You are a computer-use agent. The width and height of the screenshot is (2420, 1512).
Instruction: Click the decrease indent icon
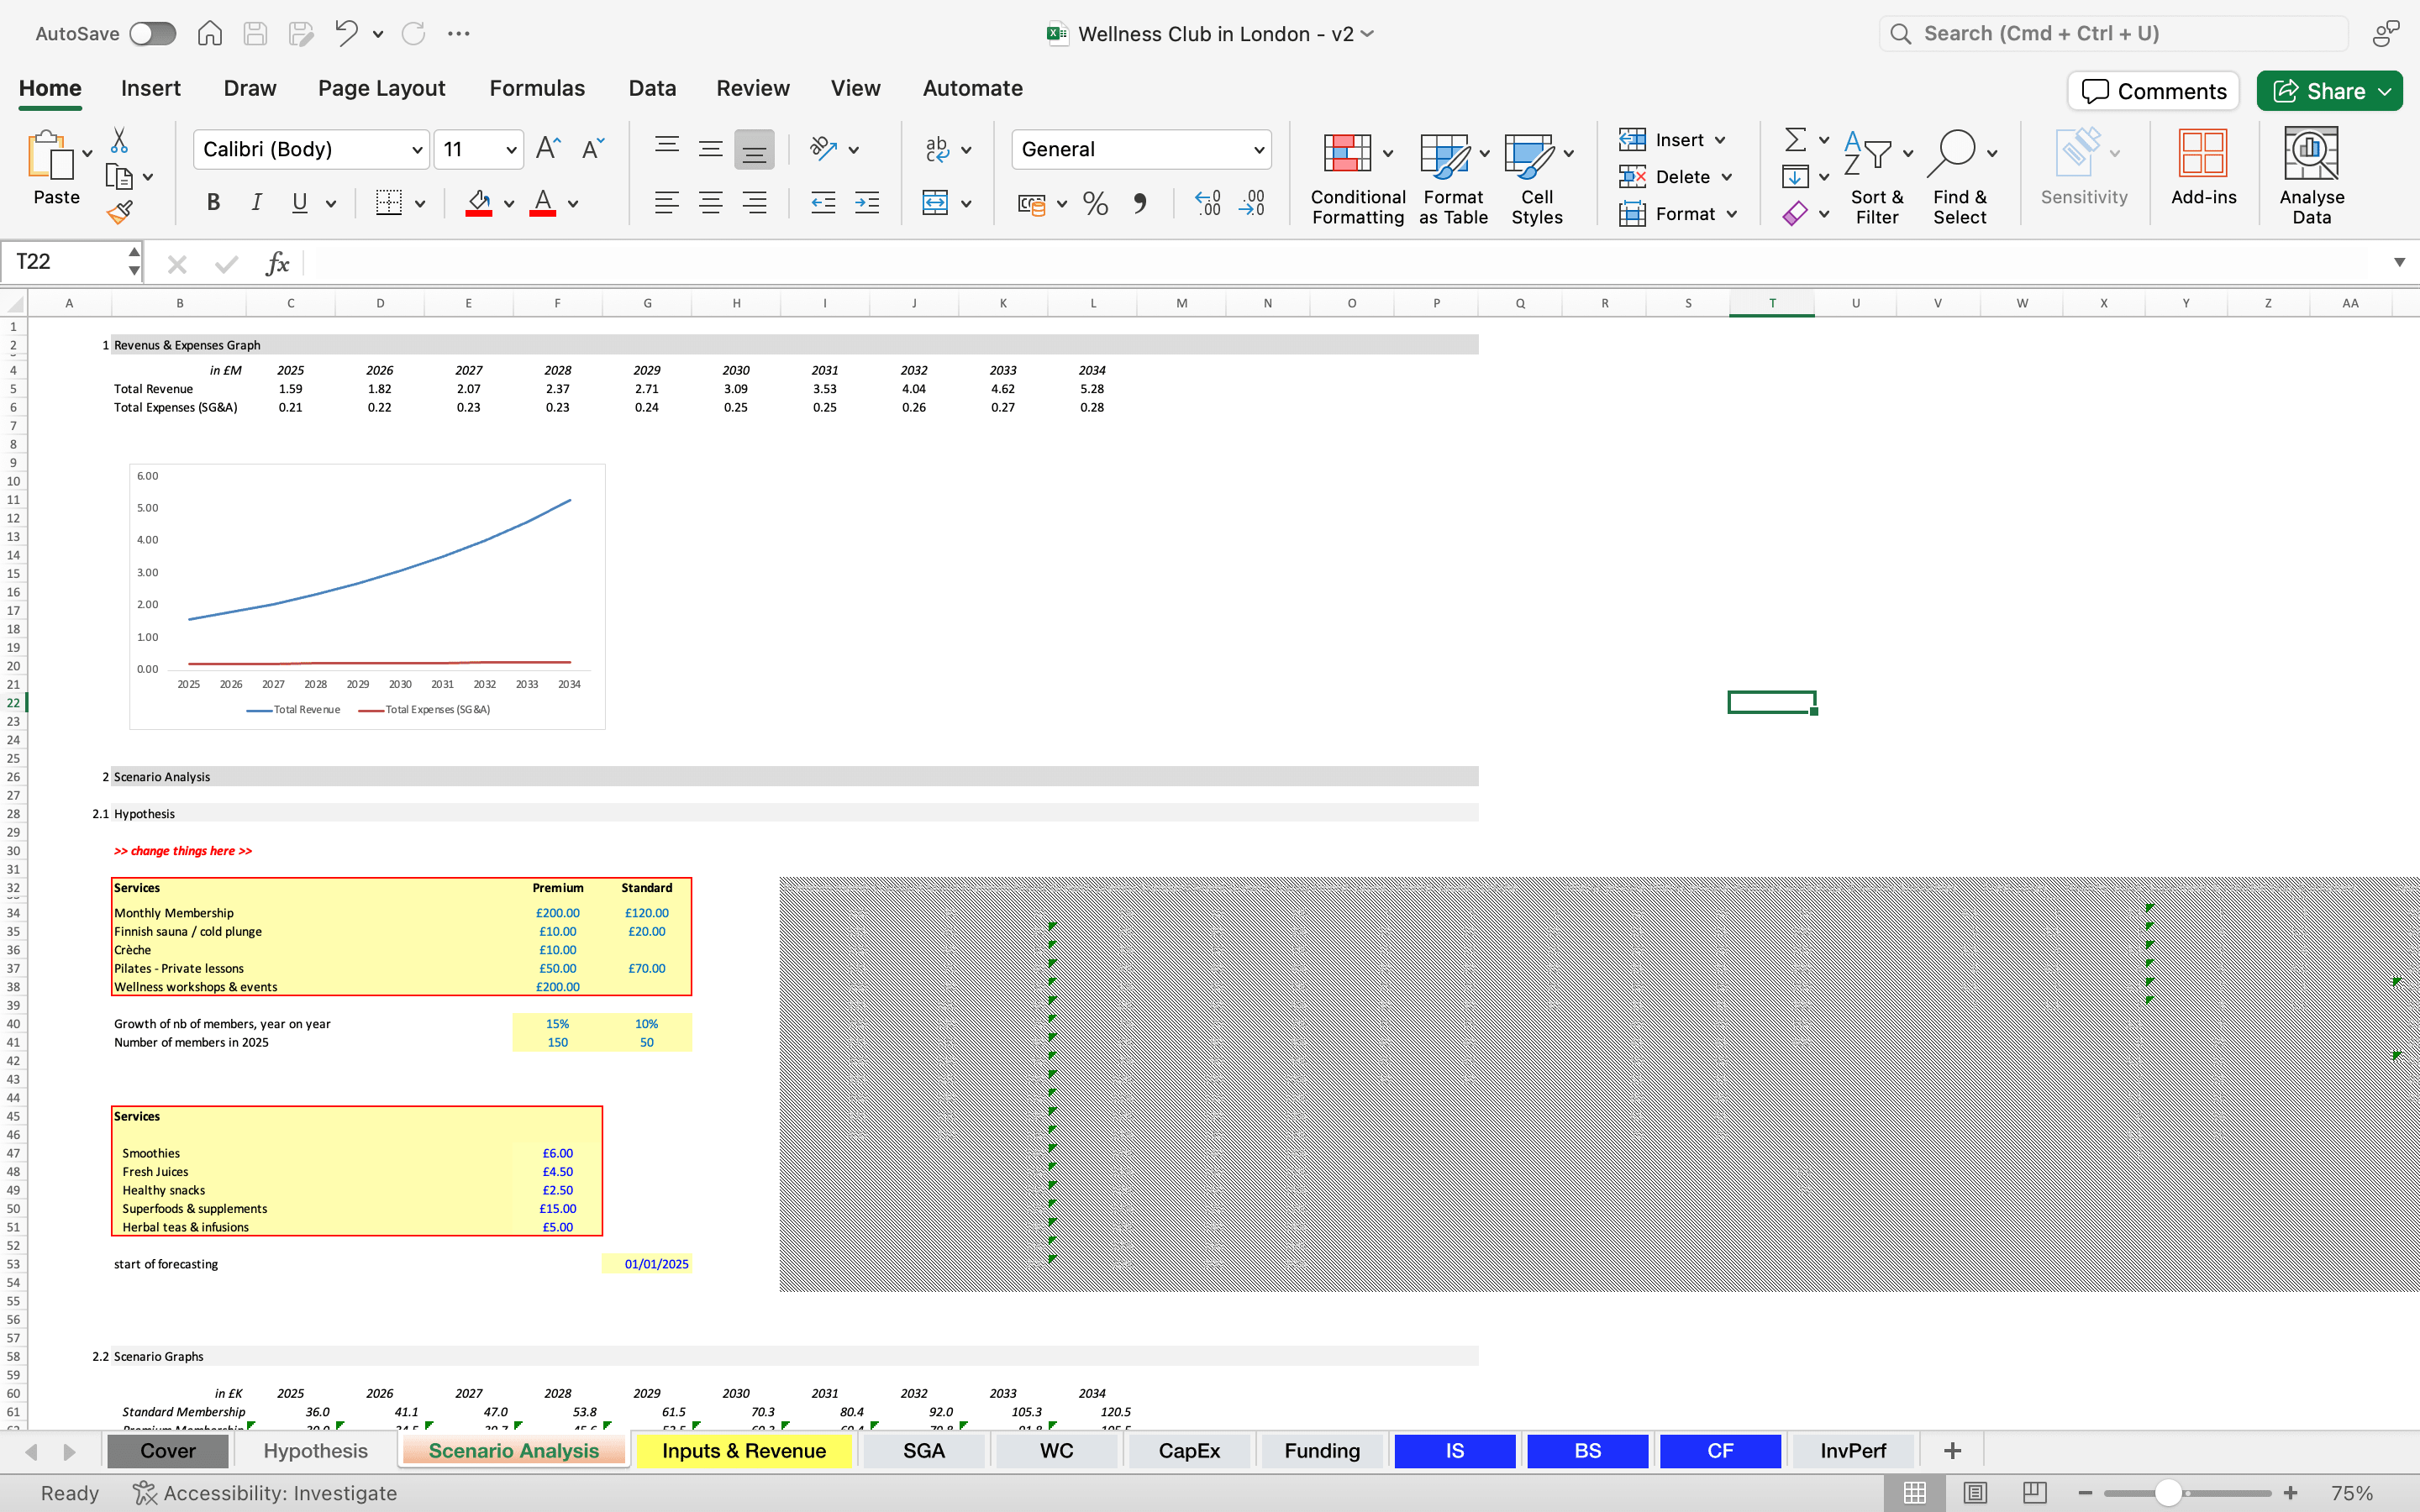click(823, 203)
